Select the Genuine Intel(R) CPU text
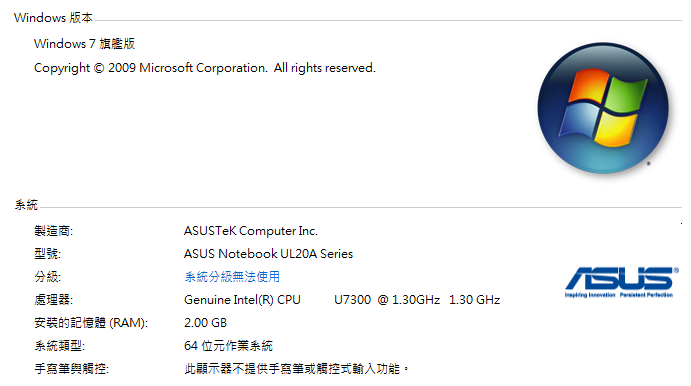 [x=242, y=300]
